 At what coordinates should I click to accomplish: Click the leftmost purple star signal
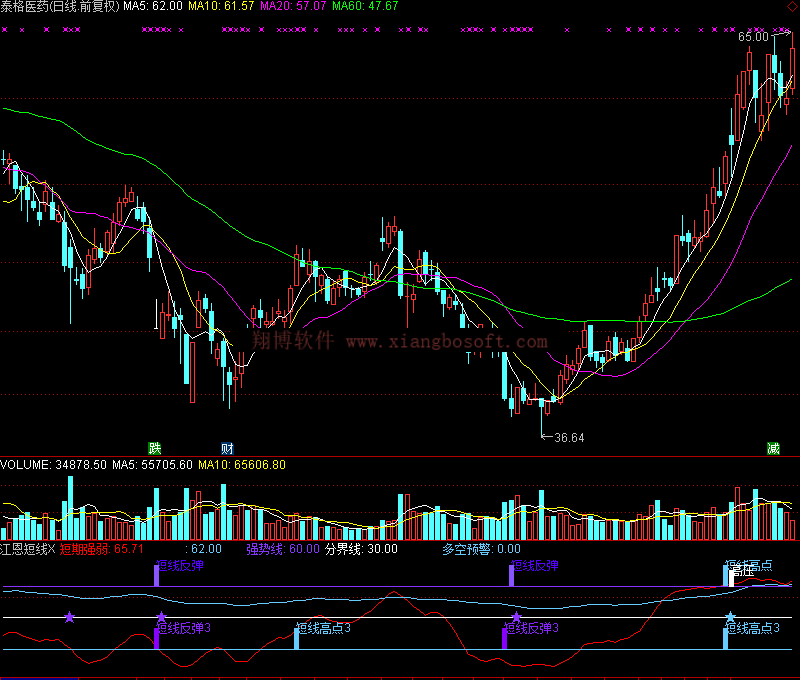tap(69, 617)
